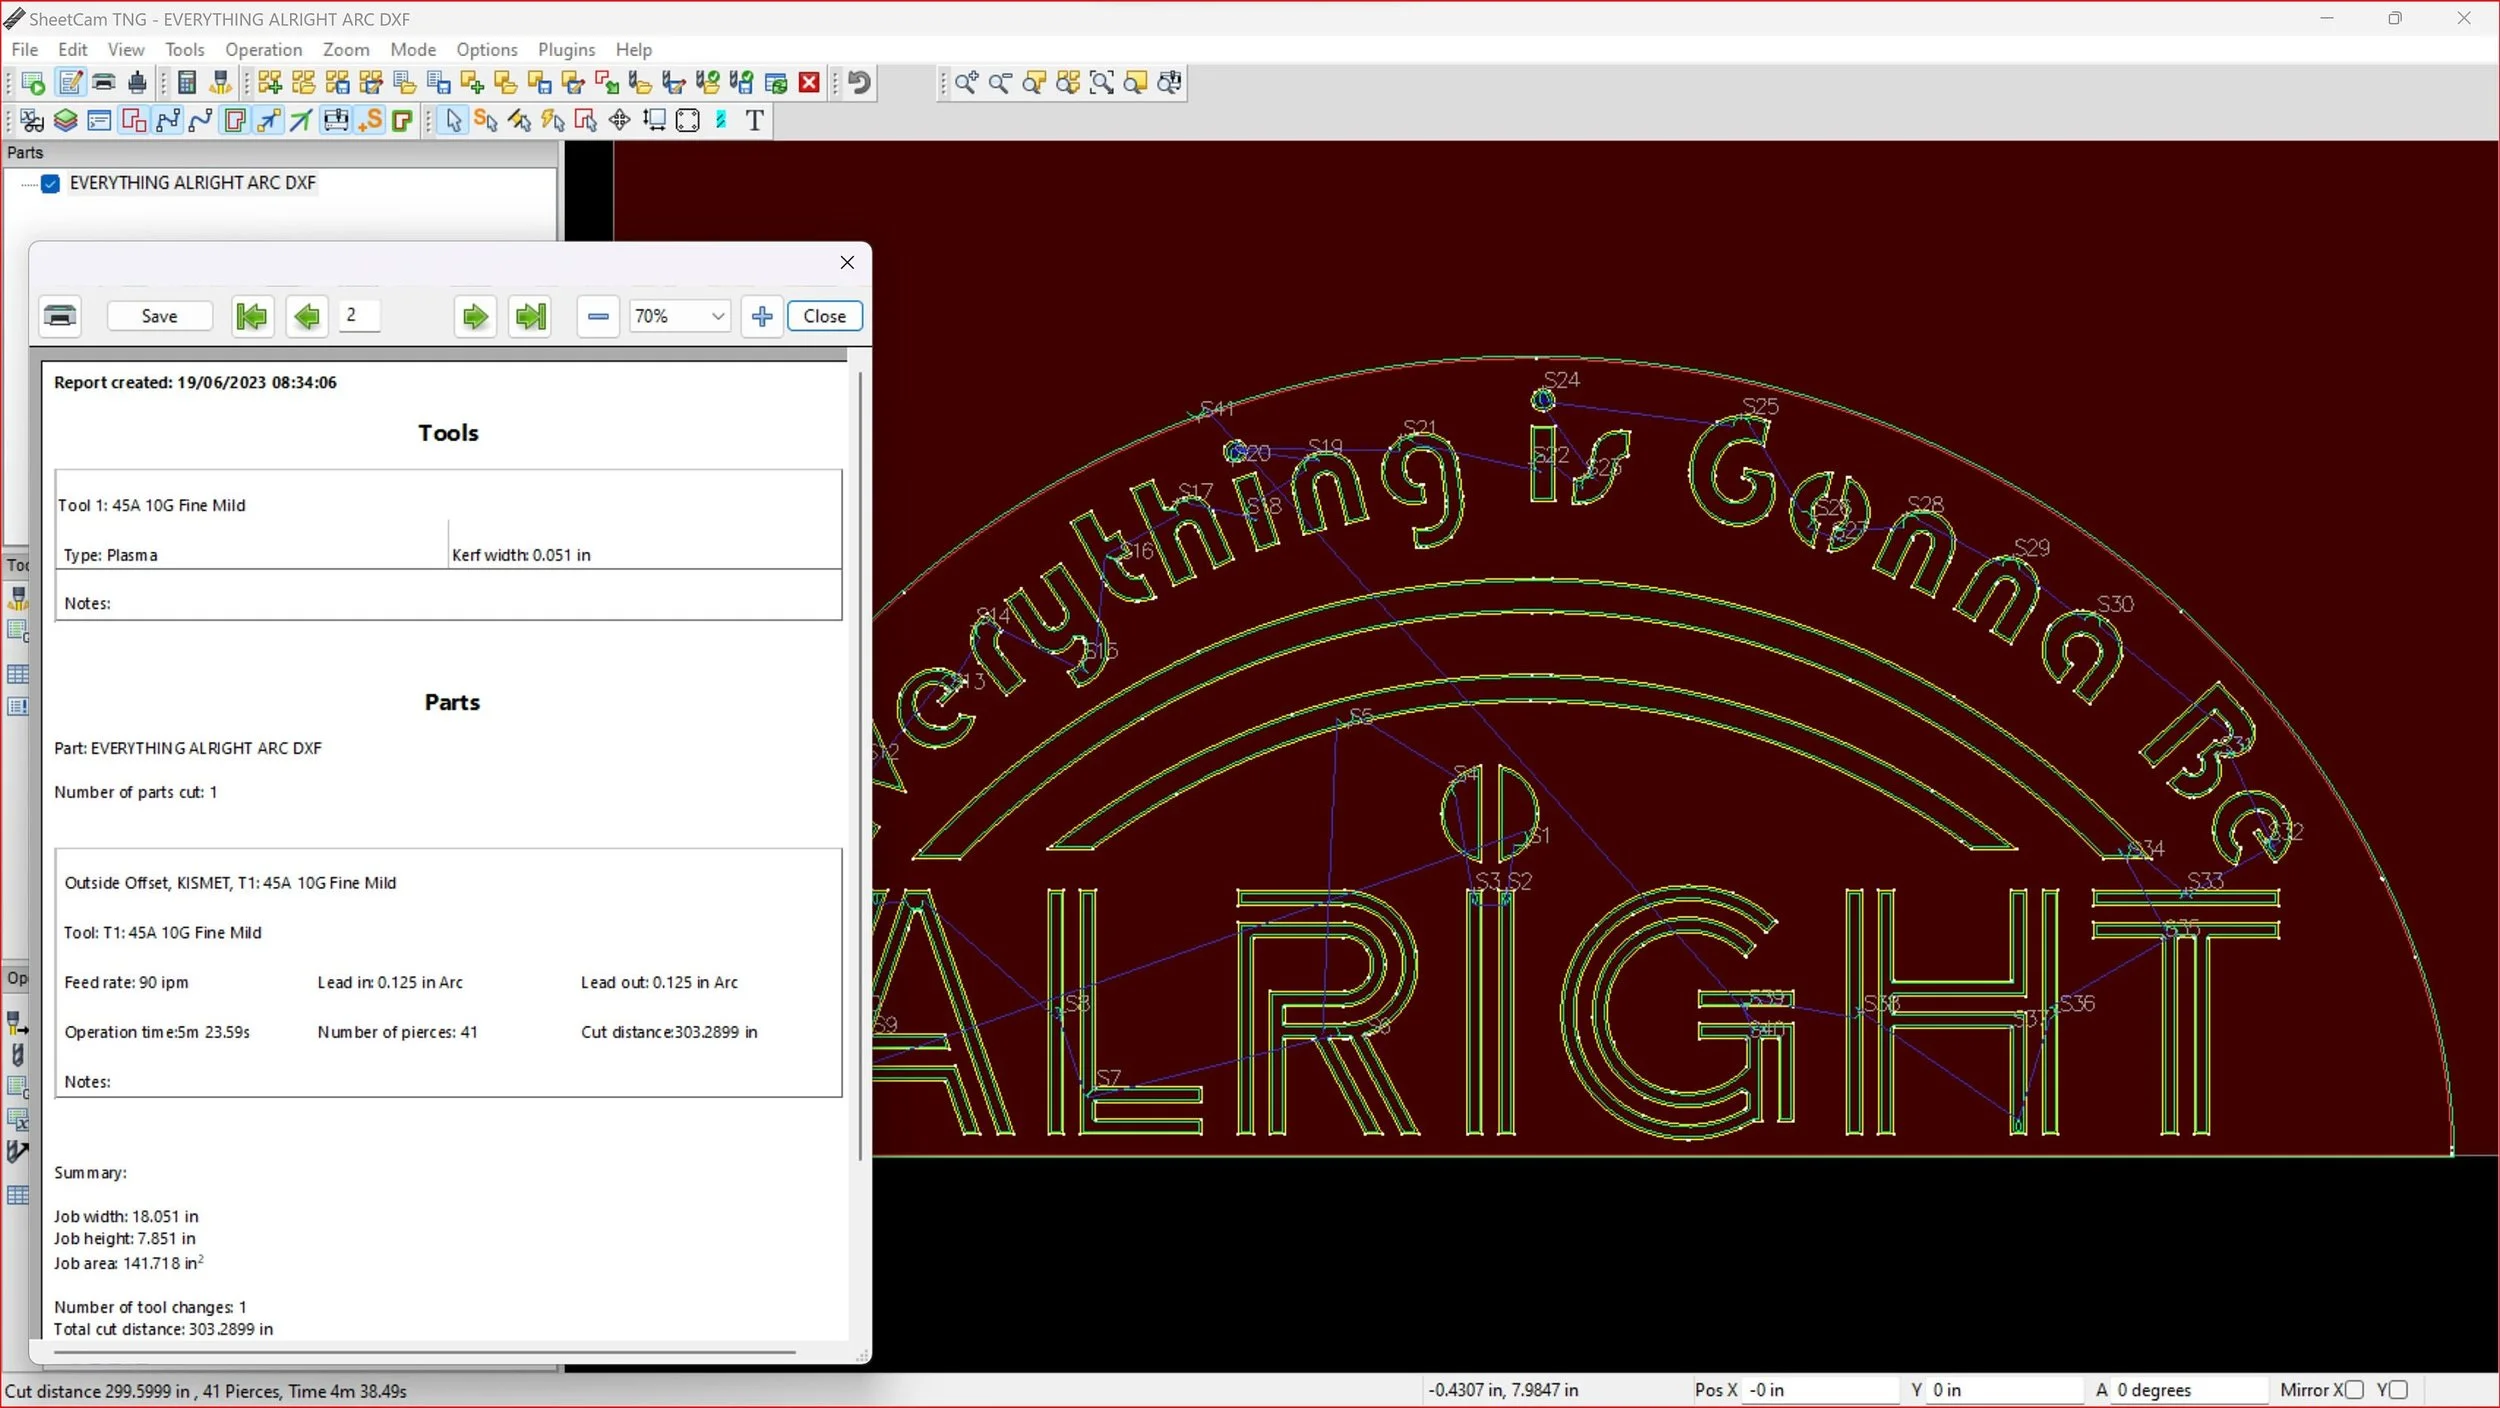Click the red X delete icon in toolbar

click(810, 83)
